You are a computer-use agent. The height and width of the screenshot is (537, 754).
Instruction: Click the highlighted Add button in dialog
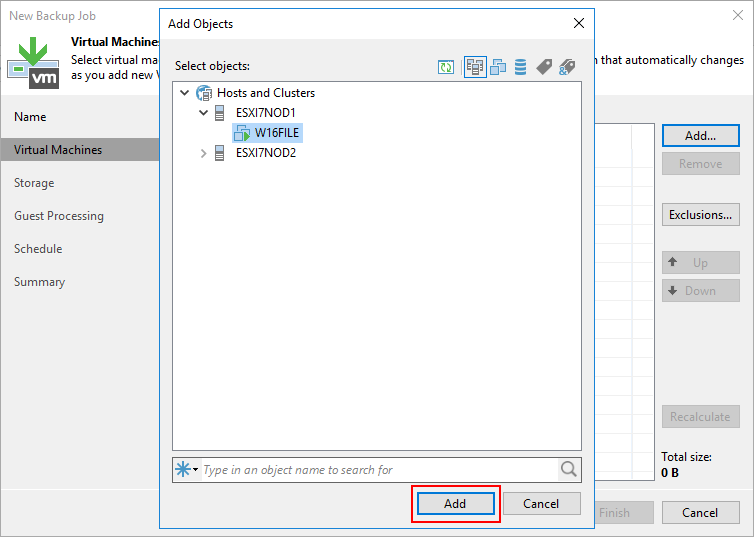455,504
